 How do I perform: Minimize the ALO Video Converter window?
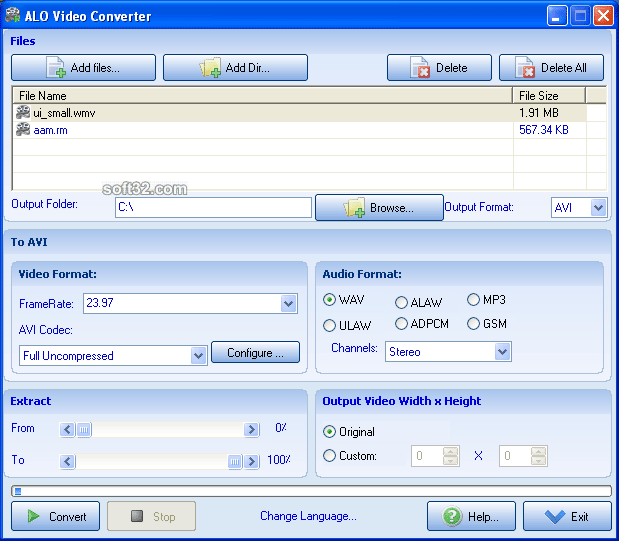click(x=557, y=16)
